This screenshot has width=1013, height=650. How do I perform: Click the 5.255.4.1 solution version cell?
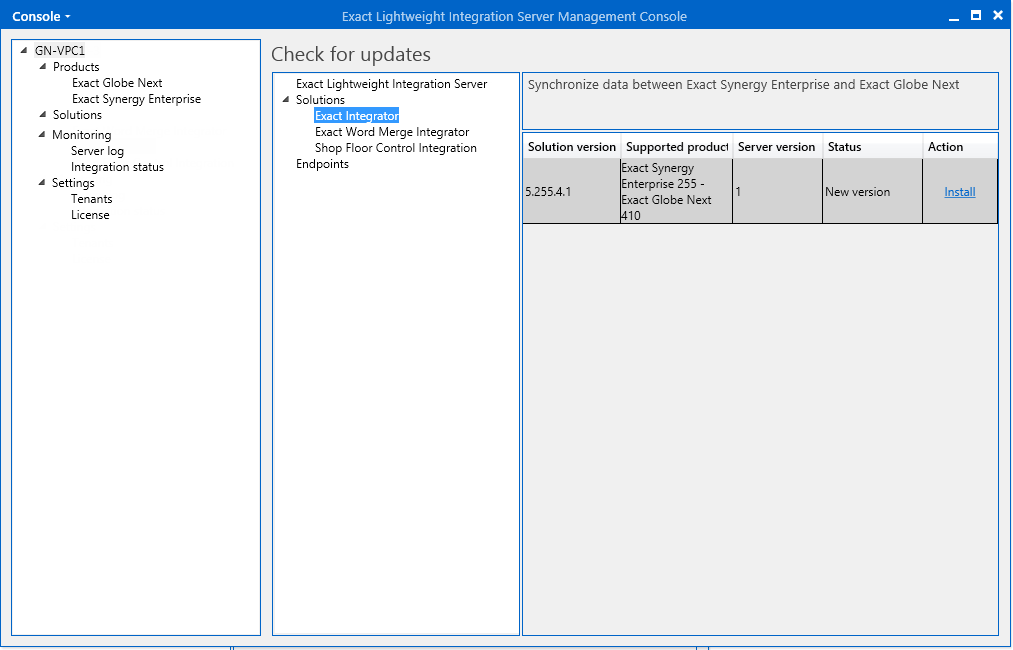pos(572,192)
